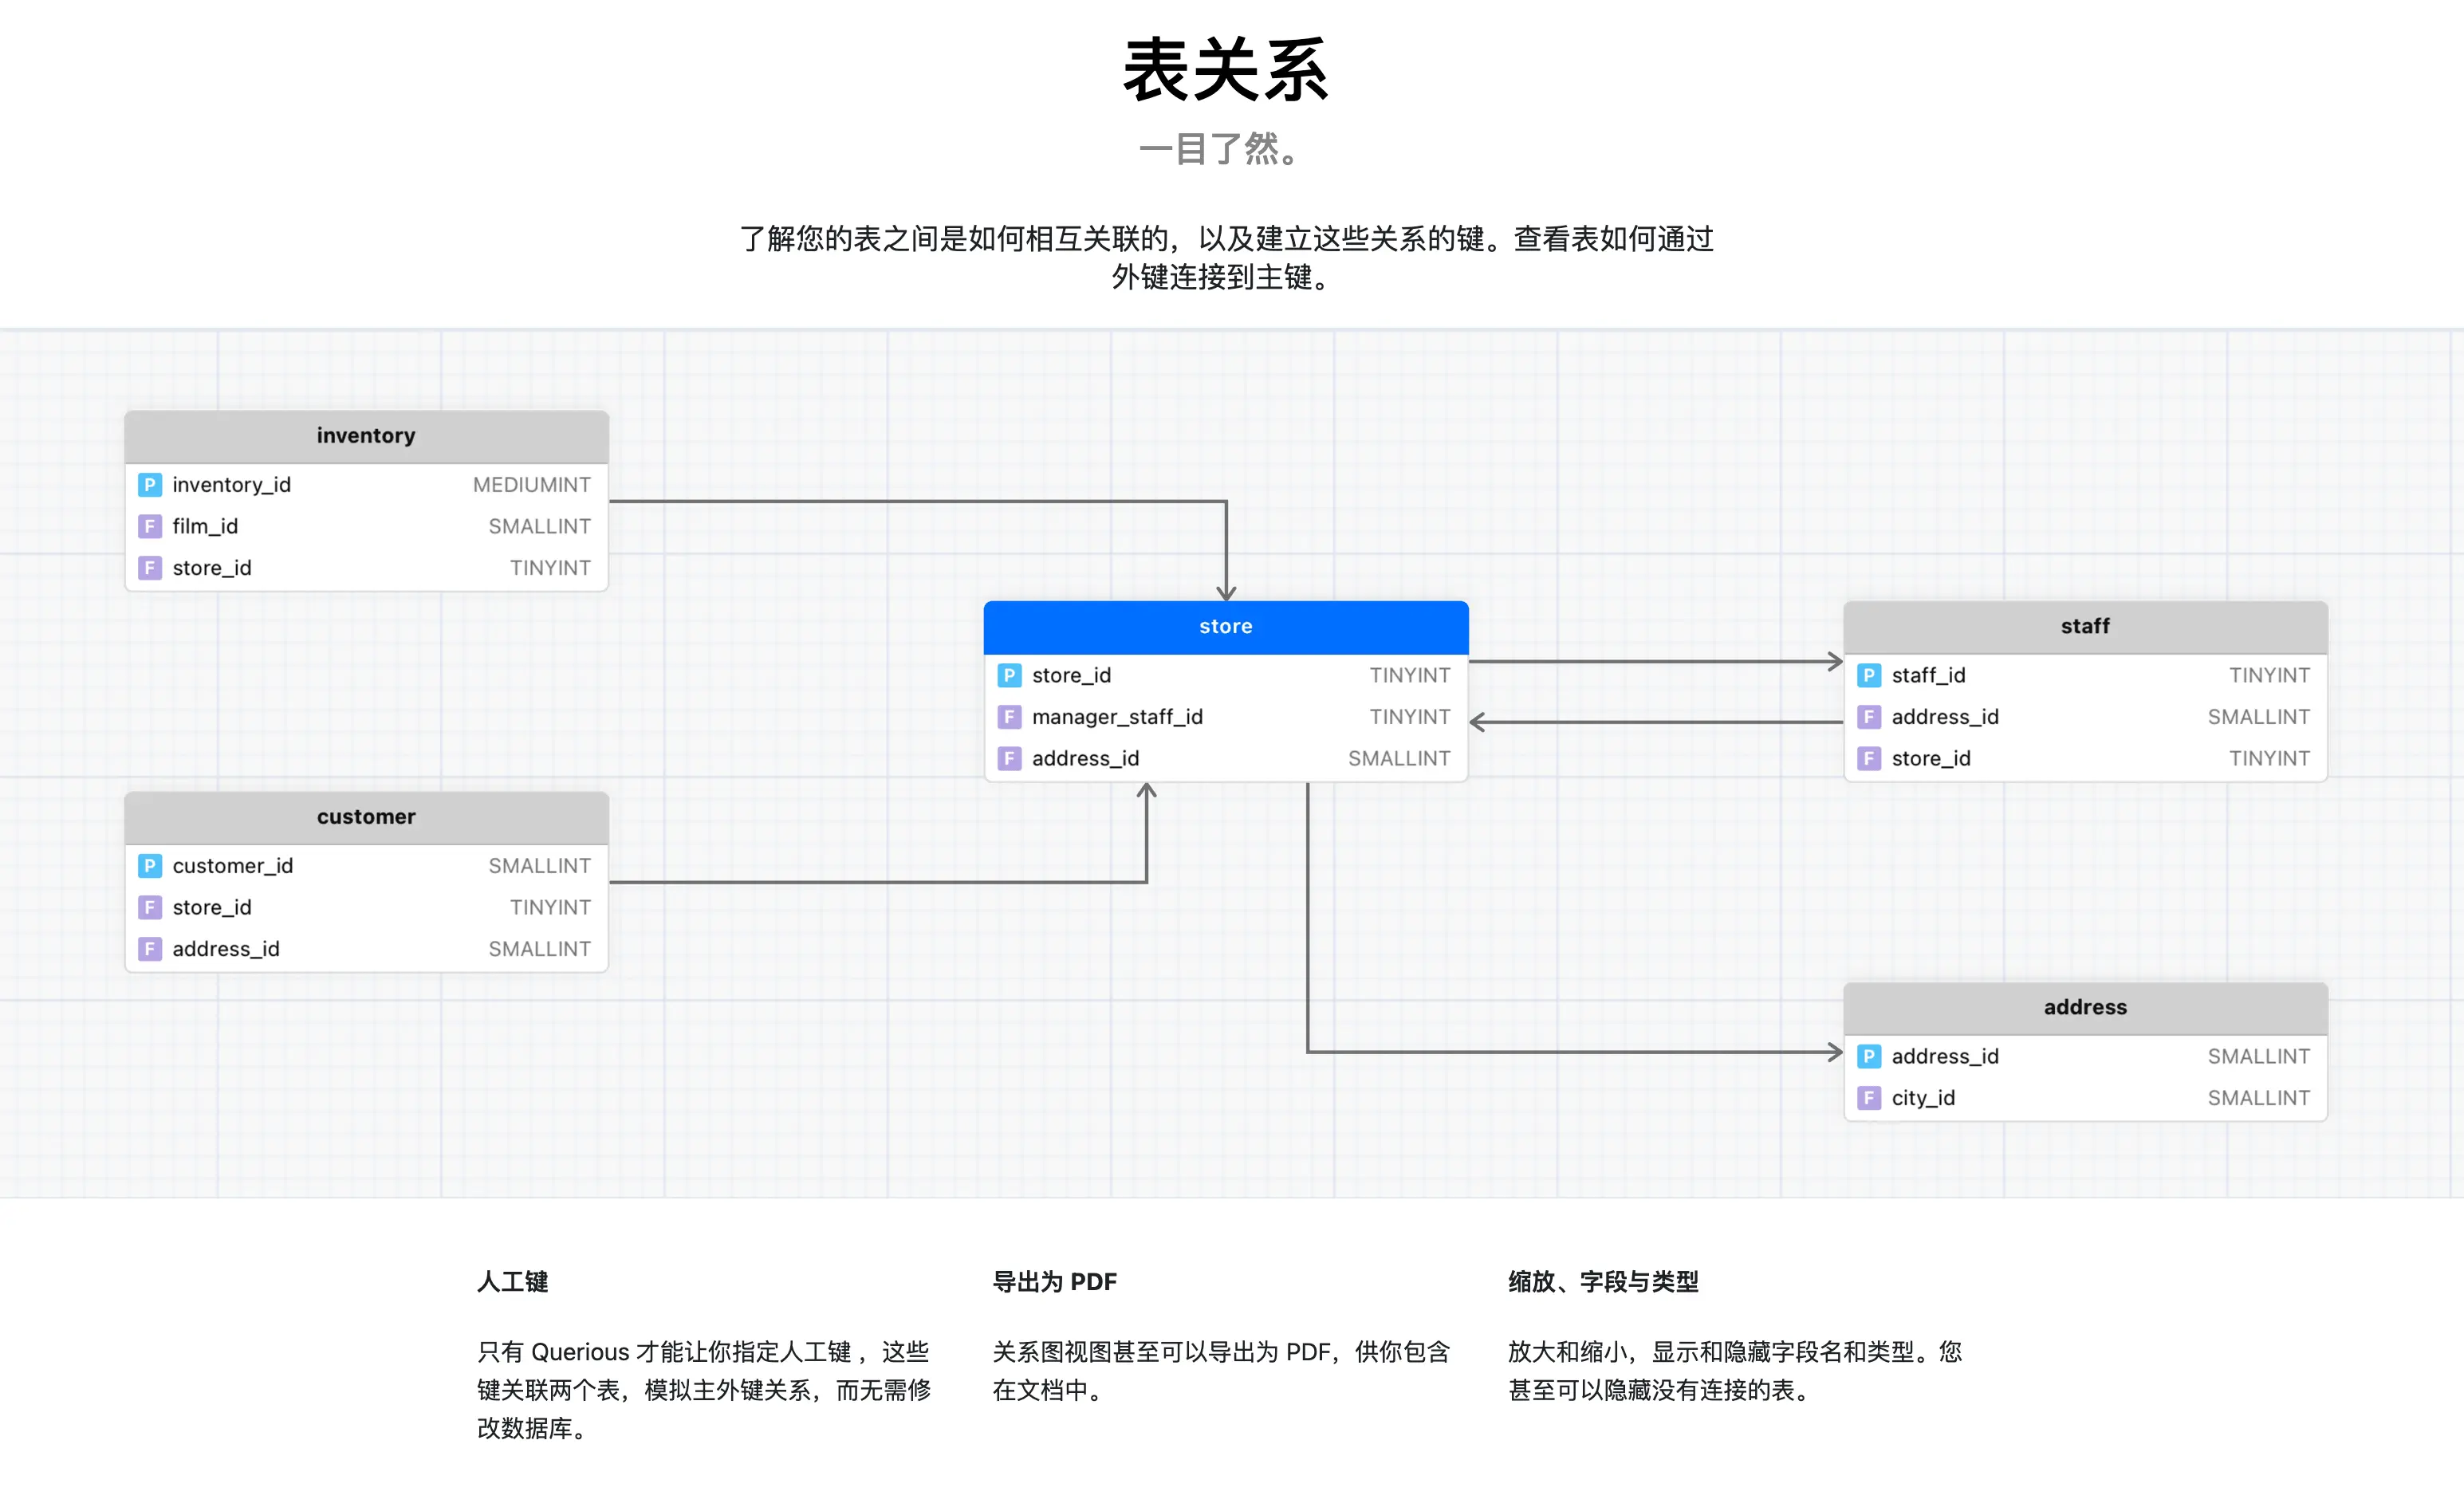Click primary key icon beside store_id in store table
The image size is (2464, 1507).
1009,675
